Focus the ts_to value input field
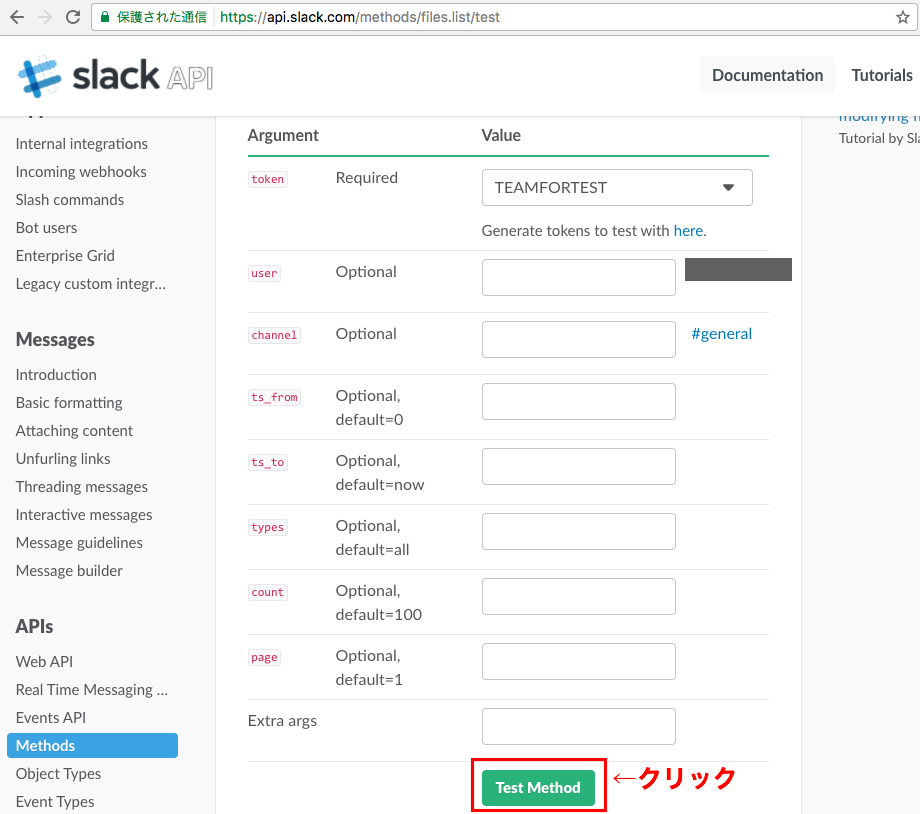 (579, 467)
